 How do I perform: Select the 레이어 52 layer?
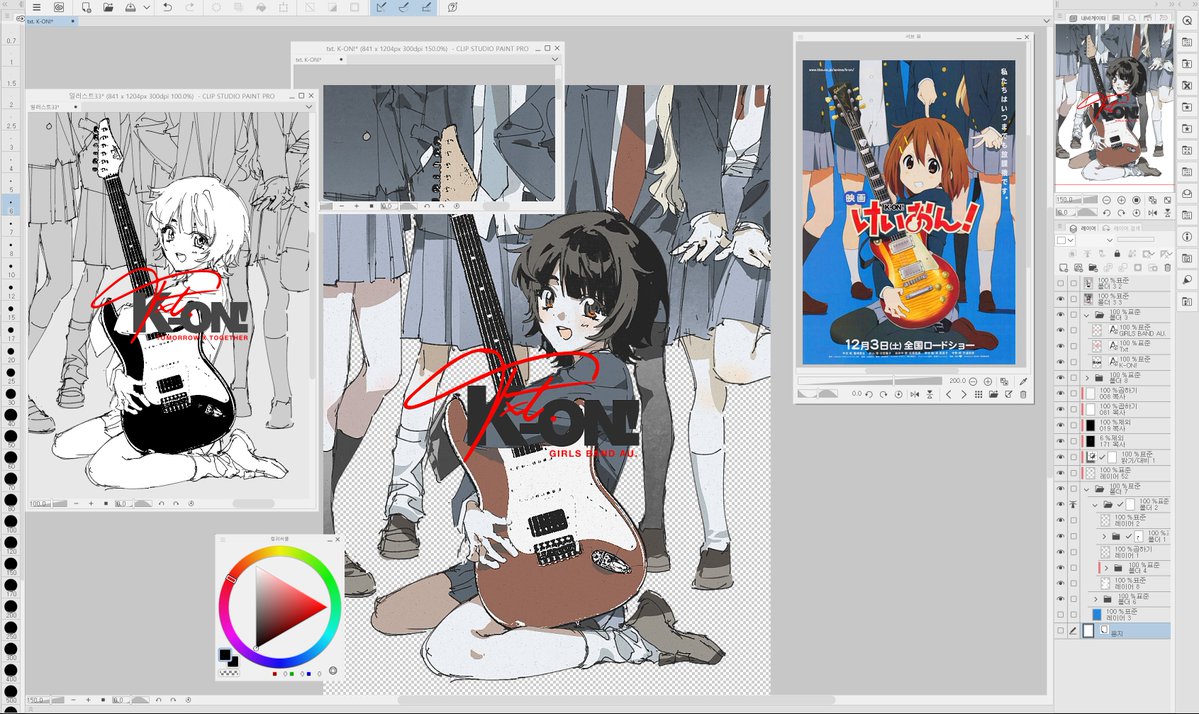tap(1126, 472)
